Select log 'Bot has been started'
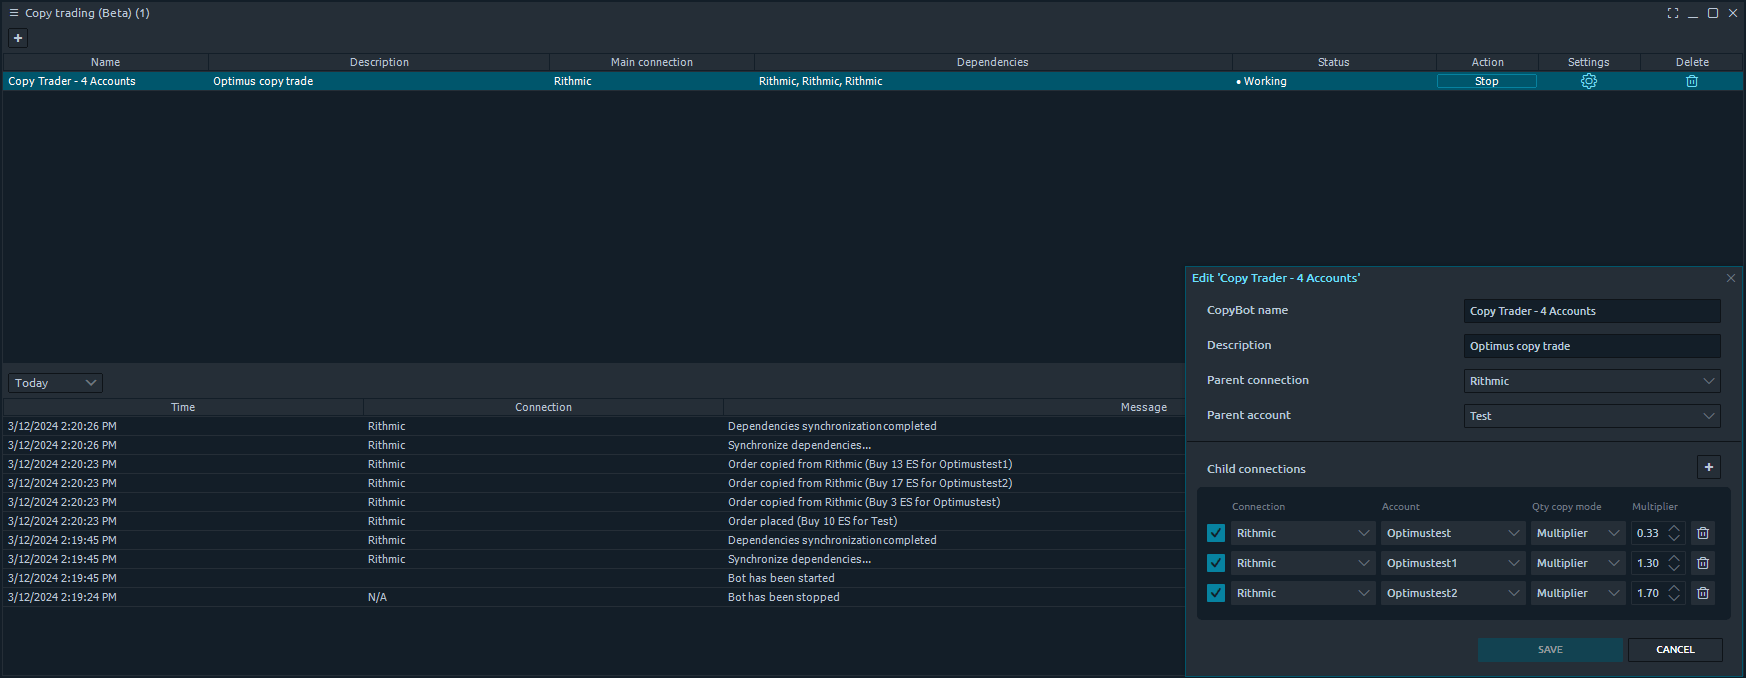 781,578
